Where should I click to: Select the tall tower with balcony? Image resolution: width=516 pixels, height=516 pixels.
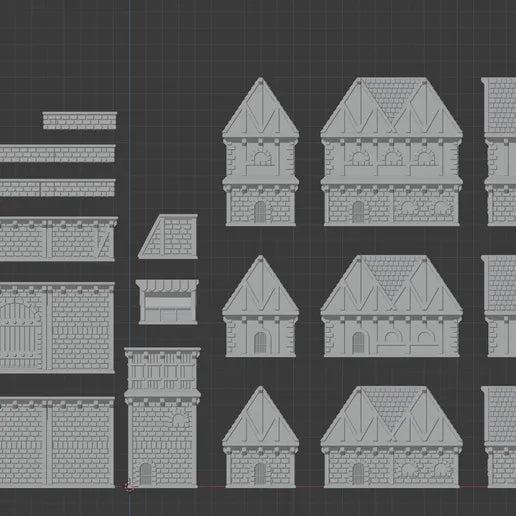(x=162, y=417)
